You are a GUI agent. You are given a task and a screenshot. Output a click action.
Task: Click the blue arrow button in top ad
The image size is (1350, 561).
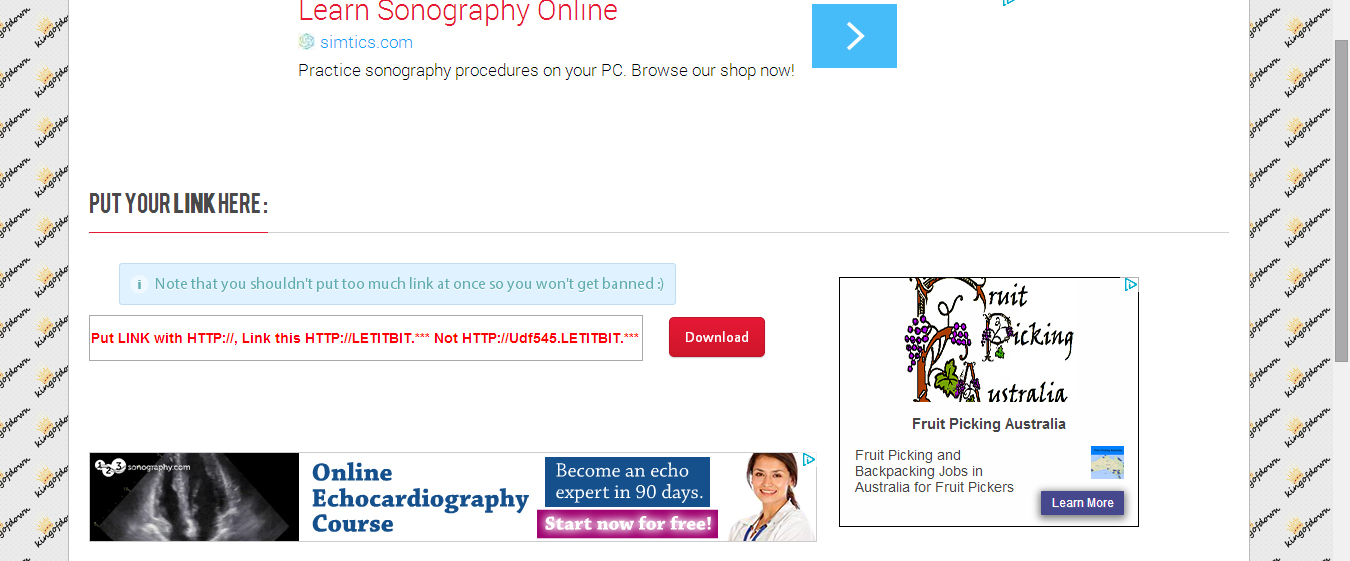854,36
